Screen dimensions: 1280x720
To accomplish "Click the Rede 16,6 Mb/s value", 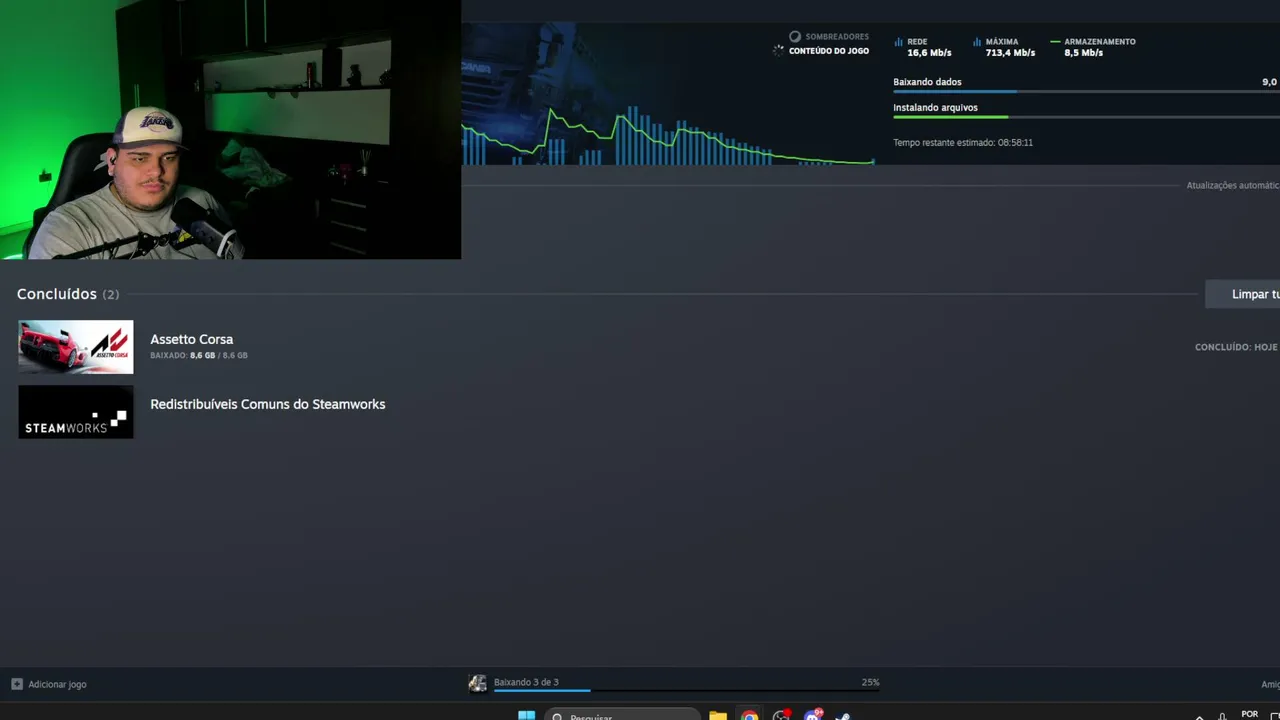I will point(929,53).
